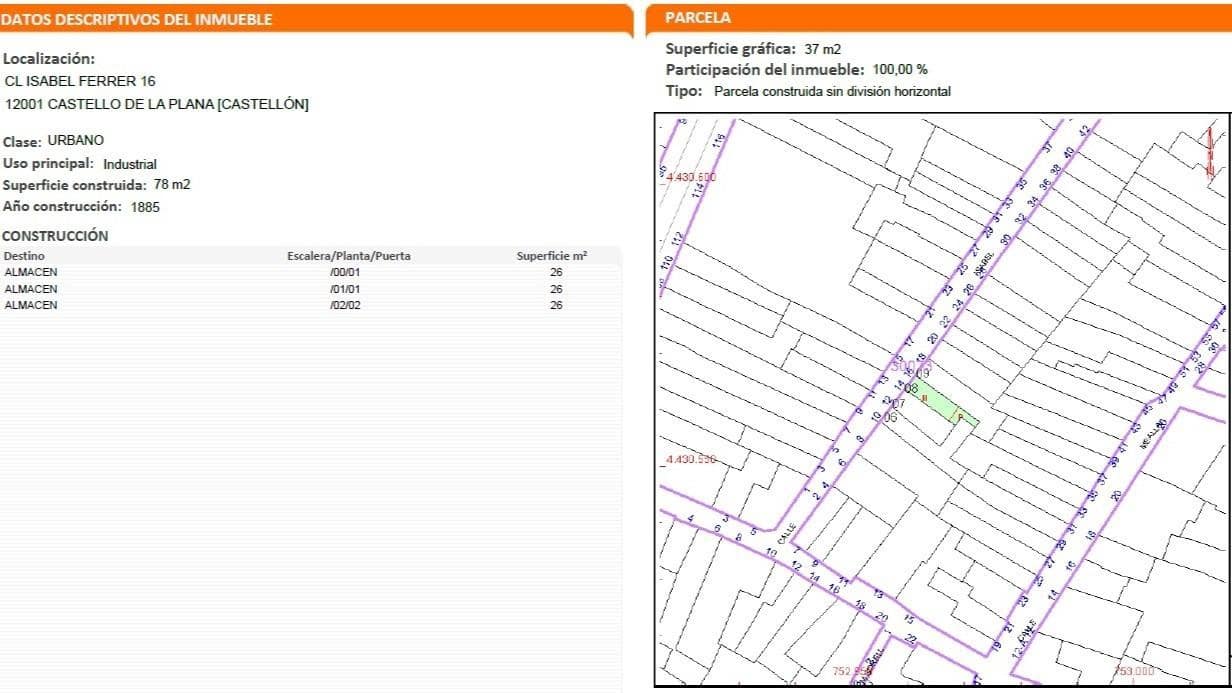The height and width of the screenshot is (693, 1232).
Task: Click the red north arrow symbol
Action: tap(1210, 149)
